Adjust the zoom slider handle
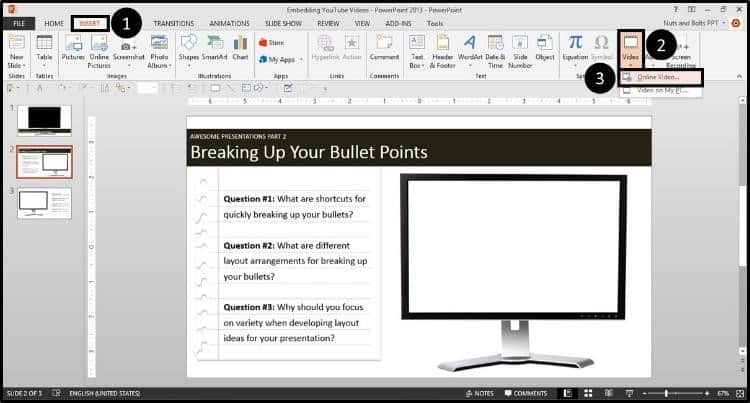This screenshot has height=403, width=750. point(666,393)
